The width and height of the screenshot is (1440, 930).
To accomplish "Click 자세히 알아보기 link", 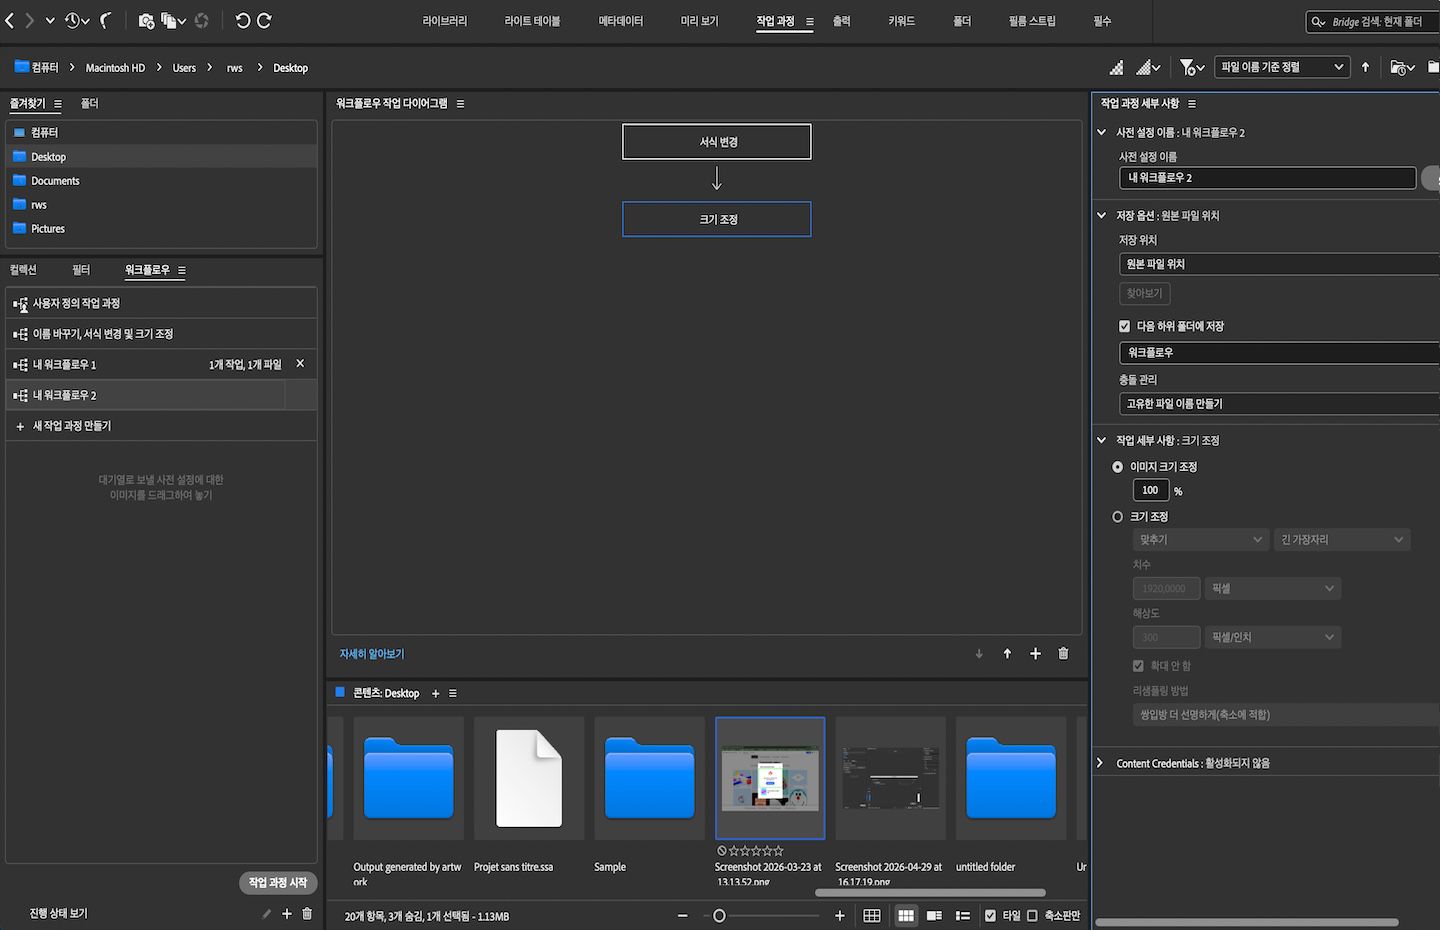I will click(x=372, y=654).
